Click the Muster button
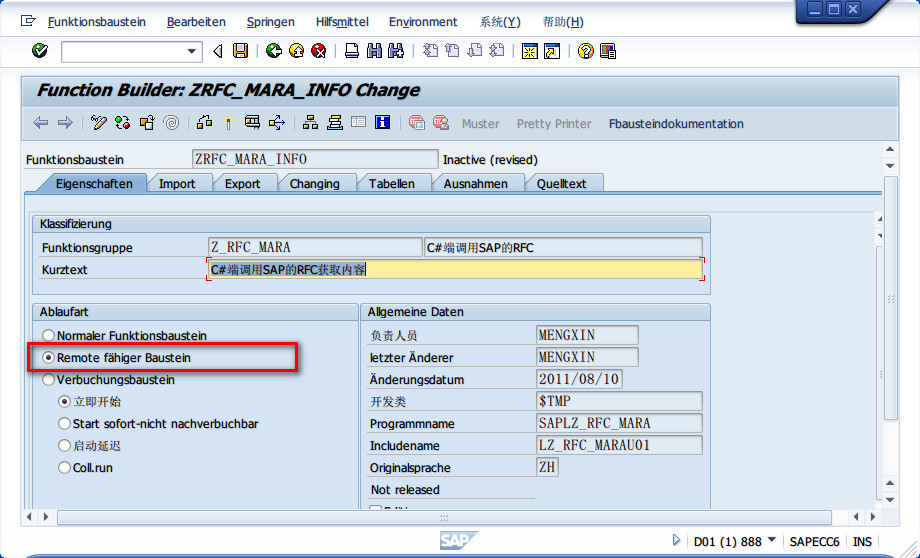Image resolution: width=920 pixels, height=558 pixels. 481,124
